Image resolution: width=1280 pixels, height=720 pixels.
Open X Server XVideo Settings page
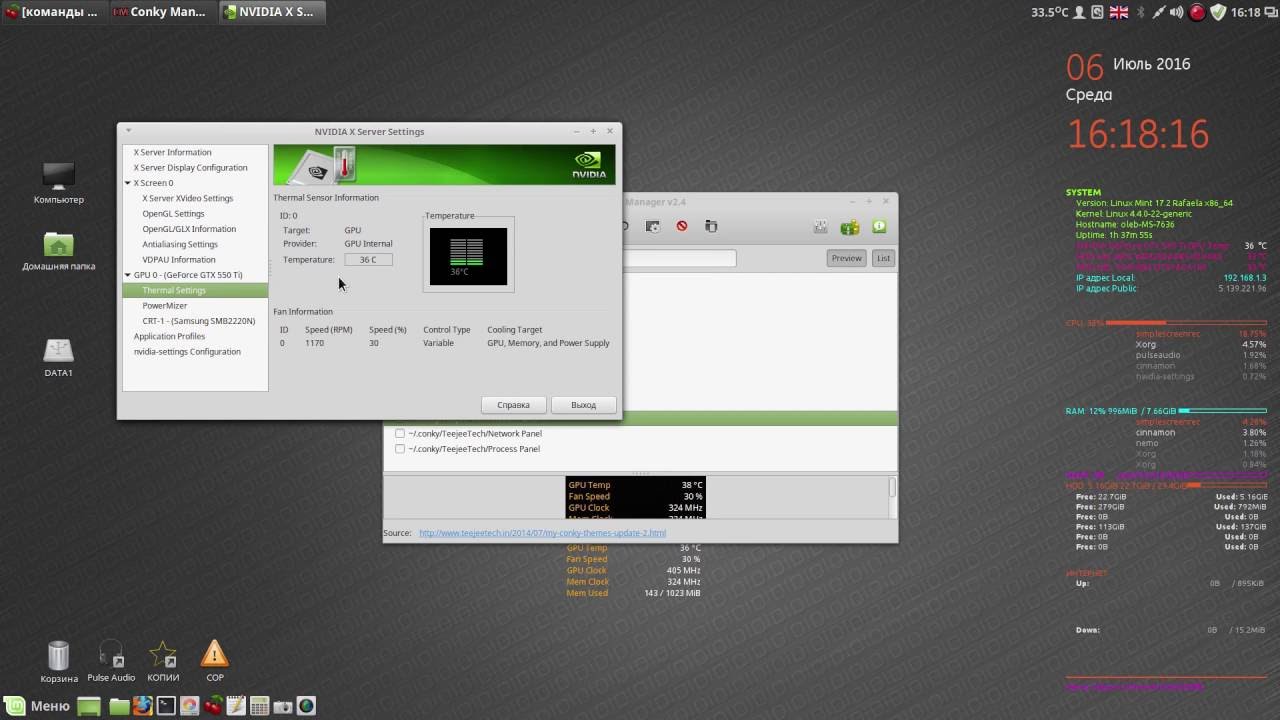click(x=187, y=198)
